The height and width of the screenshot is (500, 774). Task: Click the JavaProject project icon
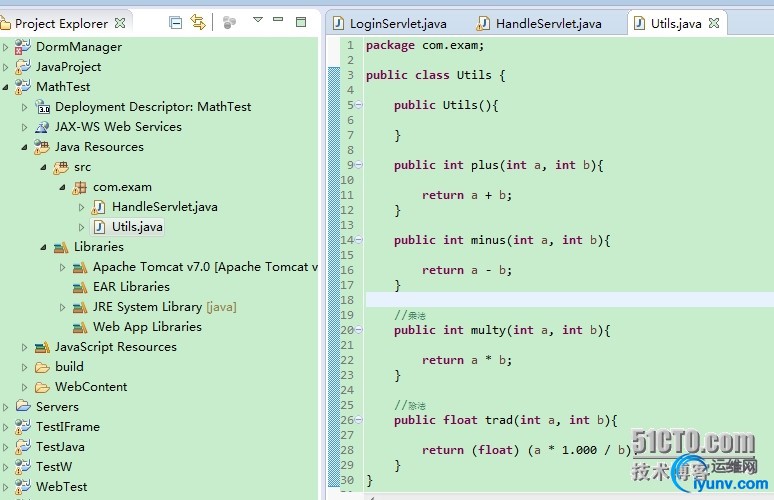(22, 67)
